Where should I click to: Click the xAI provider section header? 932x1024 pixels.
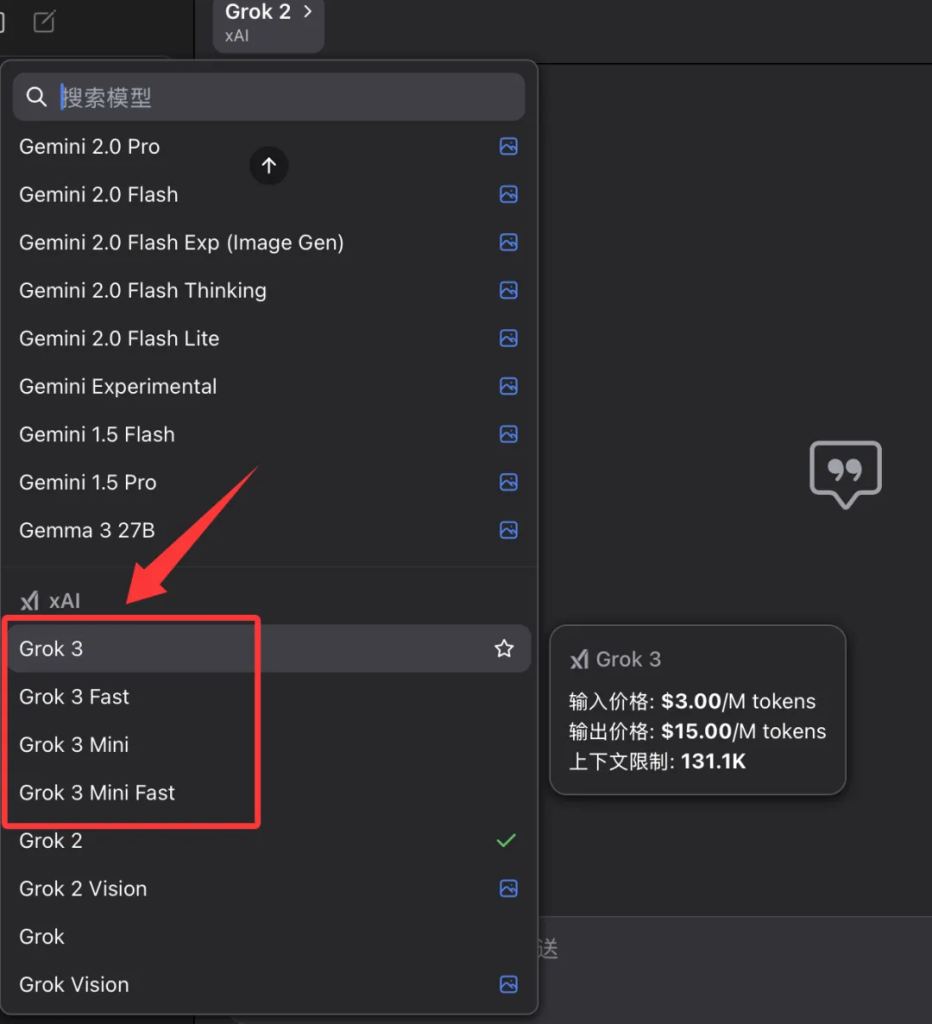(x=50, y=601)
